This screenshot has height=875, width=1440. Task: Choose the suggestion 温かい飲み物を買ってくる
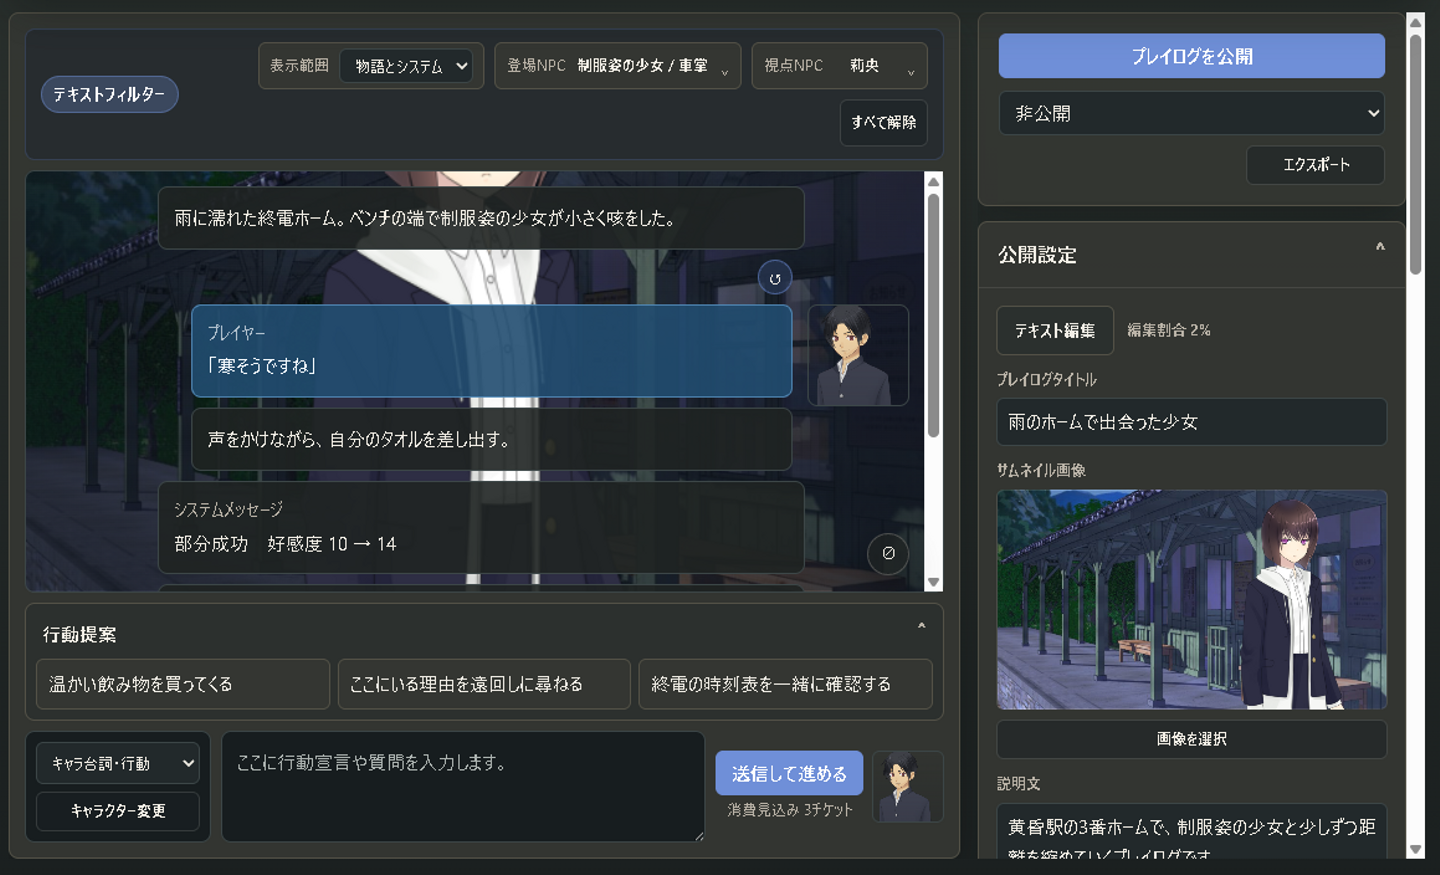pos(183,684)
